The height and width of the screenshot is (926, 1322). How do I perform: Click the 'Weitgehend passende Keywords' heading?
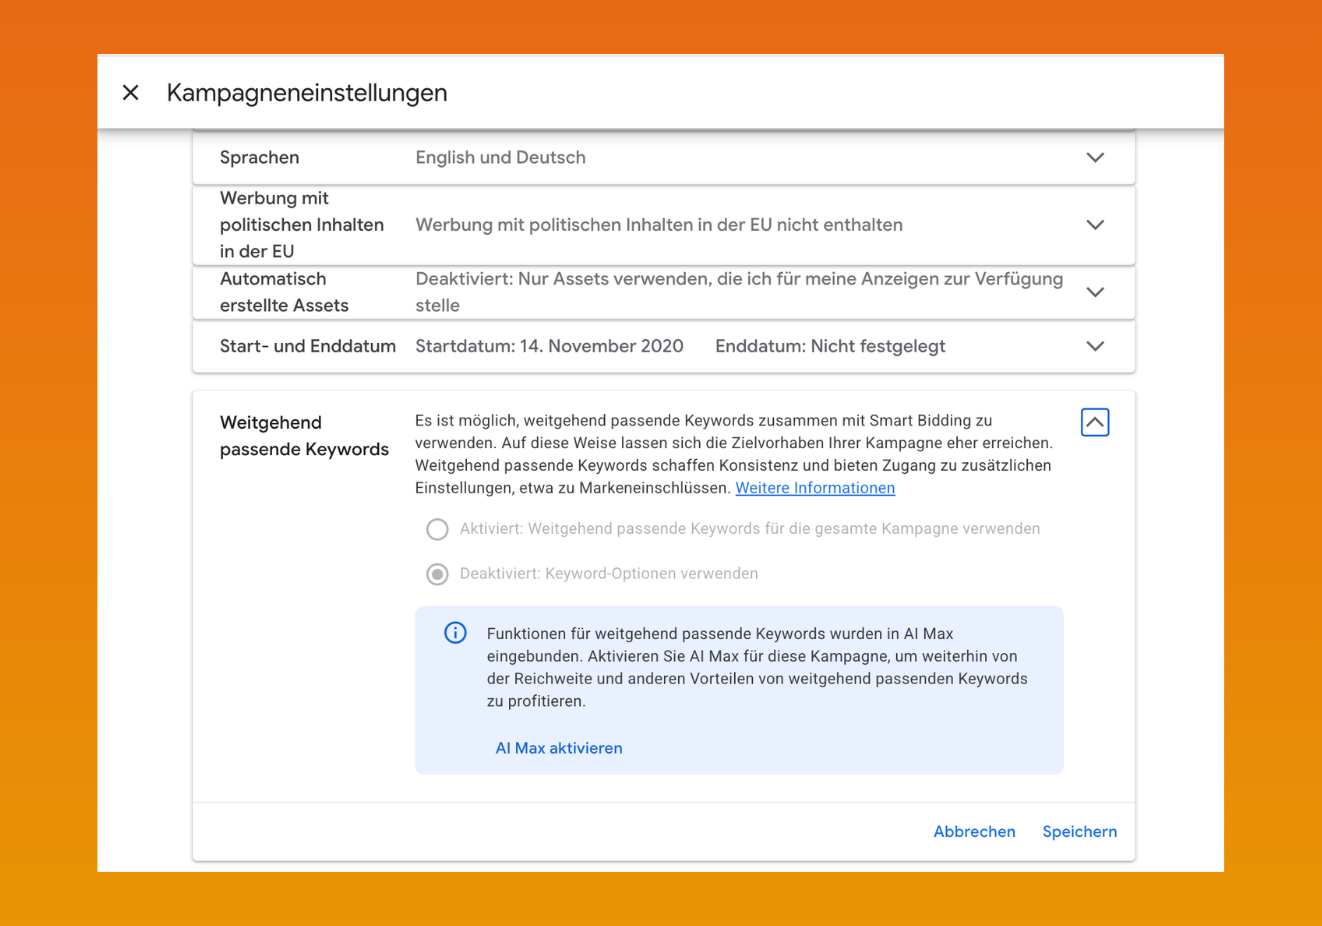[x=304, y=436]
